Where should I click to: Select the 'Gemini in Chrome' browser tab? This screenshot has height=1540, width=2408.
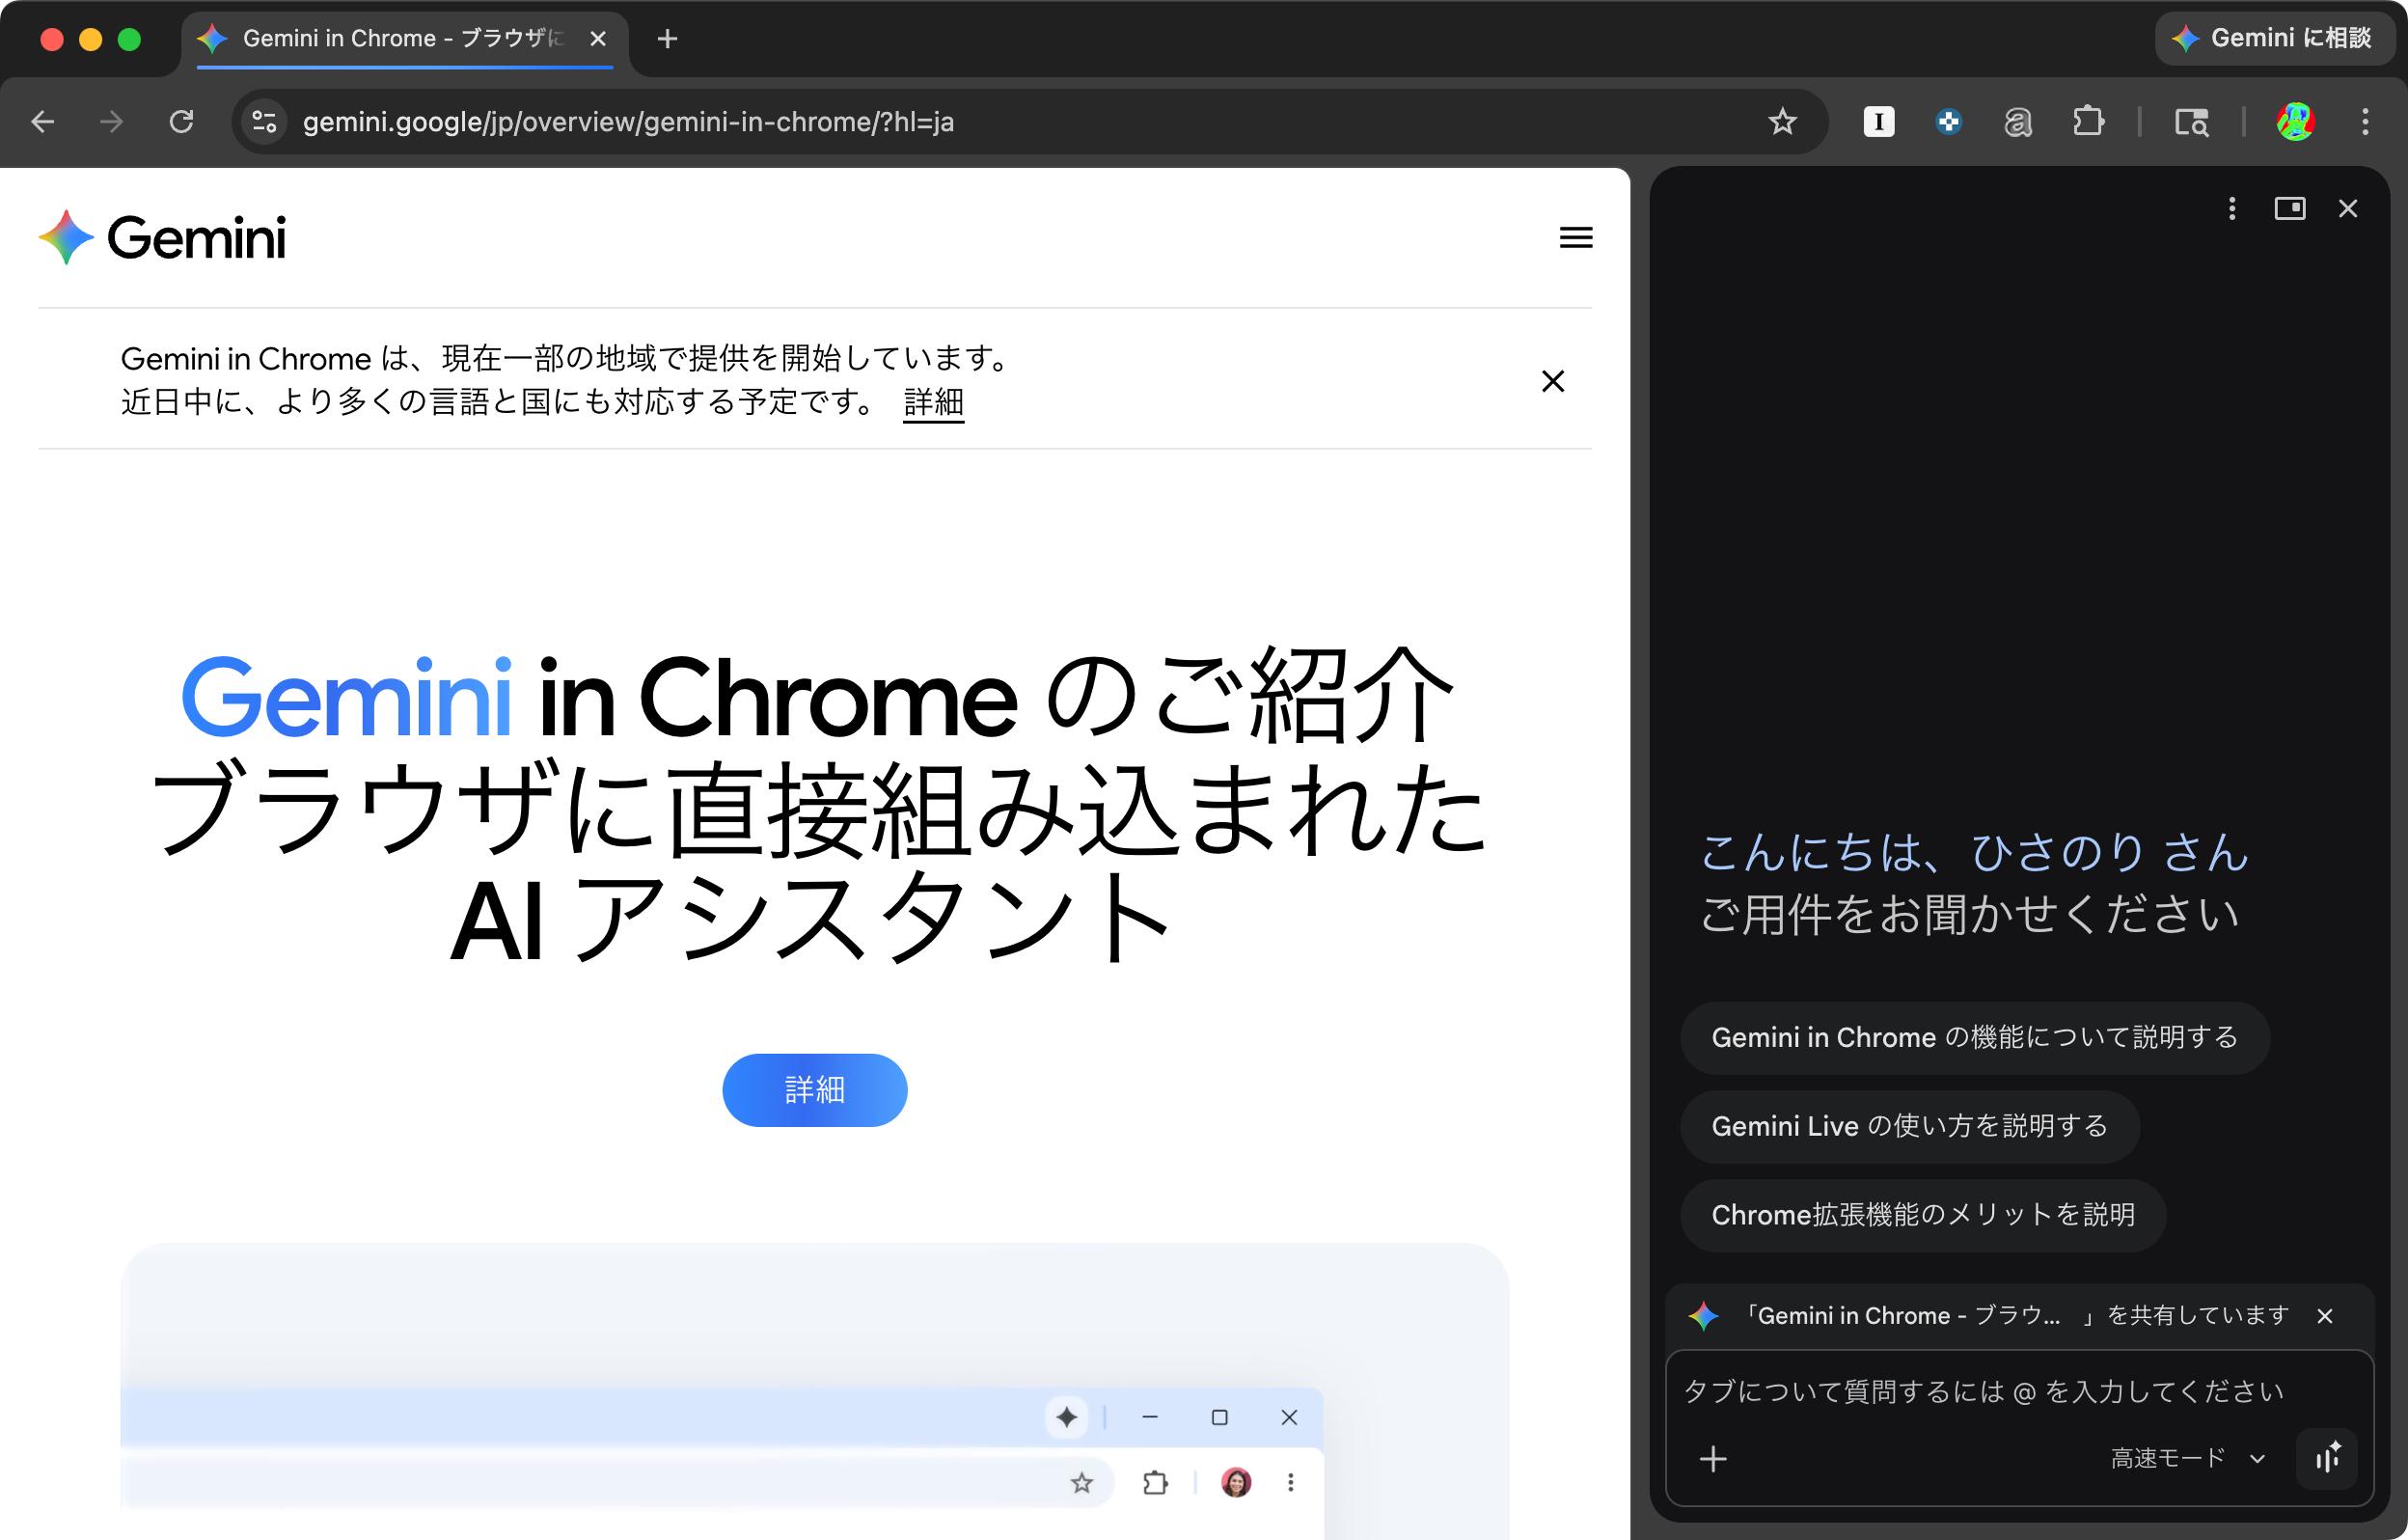pos(404,40)
